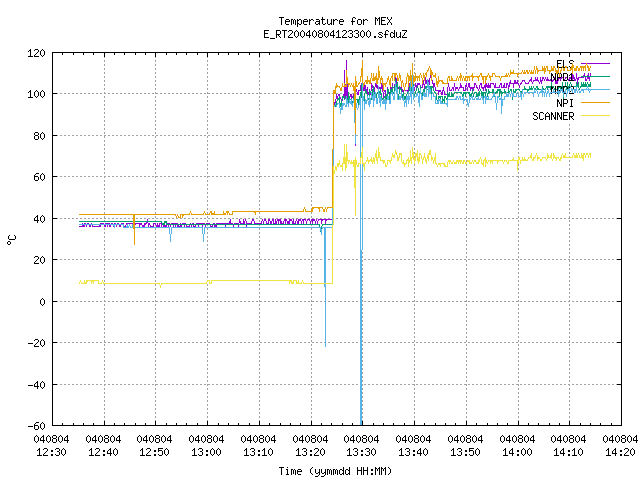Click the y-axis tick value "-60"
The height and width of the screenshot is (480, 640).
[x=36, y=426]
